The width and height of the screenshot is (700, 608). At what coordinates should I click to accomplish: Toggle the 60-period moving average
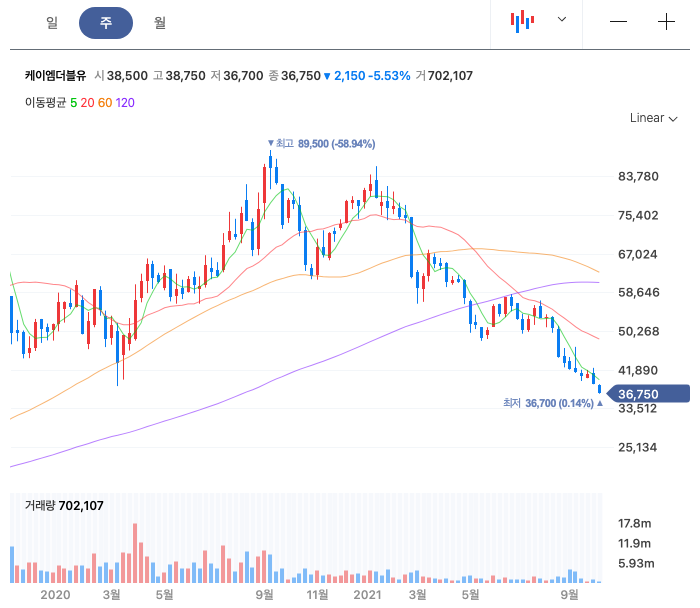(x=105, y=103)
